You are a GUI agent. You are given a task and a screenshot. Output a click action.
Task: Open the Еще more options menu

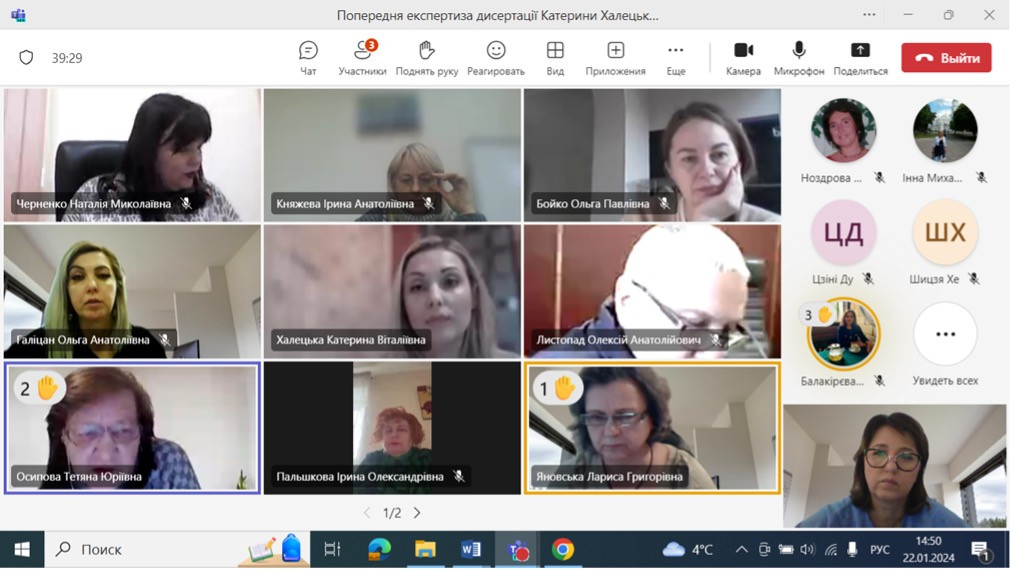click(x=676, y=58)
